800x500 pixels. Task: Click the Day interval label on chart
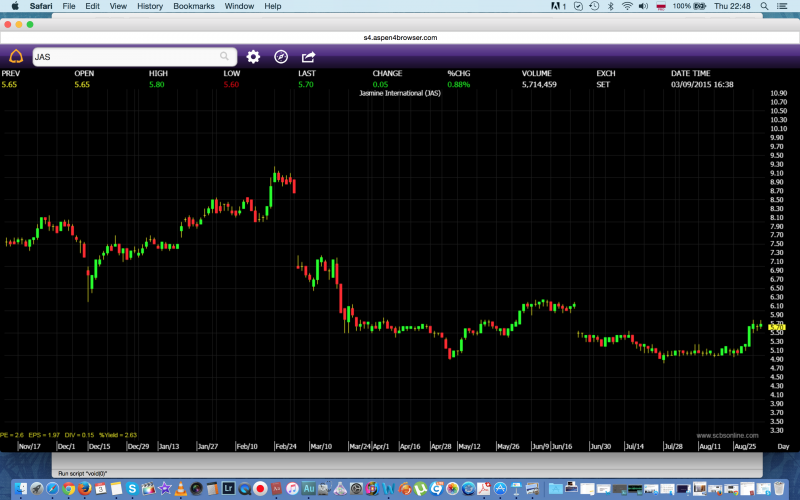(782, 446)
